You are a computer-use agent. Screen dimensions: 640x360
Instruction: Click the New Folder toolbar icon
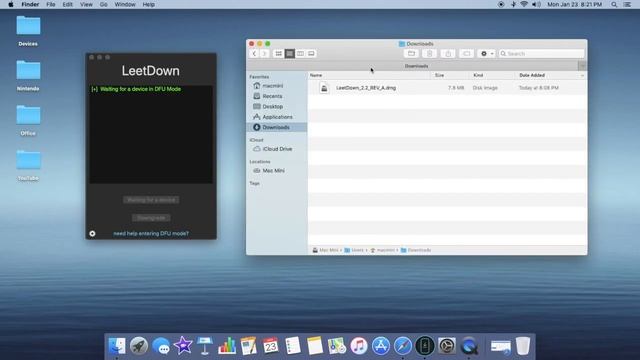pos(411,53)
